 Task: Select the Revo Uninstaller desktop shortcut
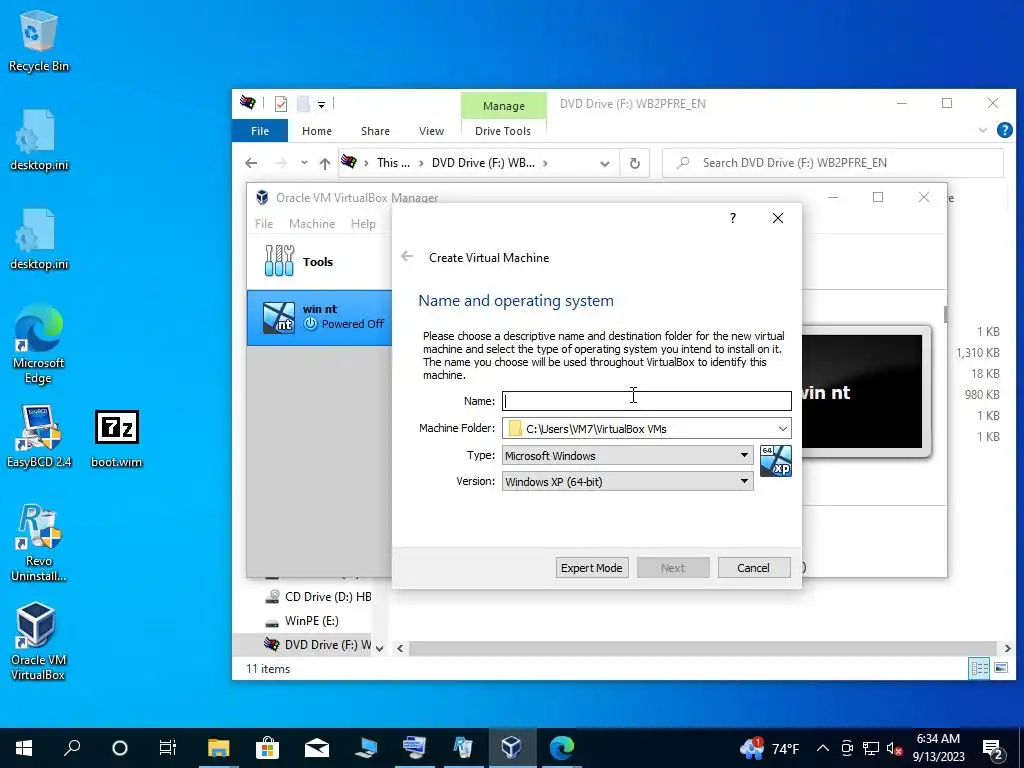coord(39,543)
